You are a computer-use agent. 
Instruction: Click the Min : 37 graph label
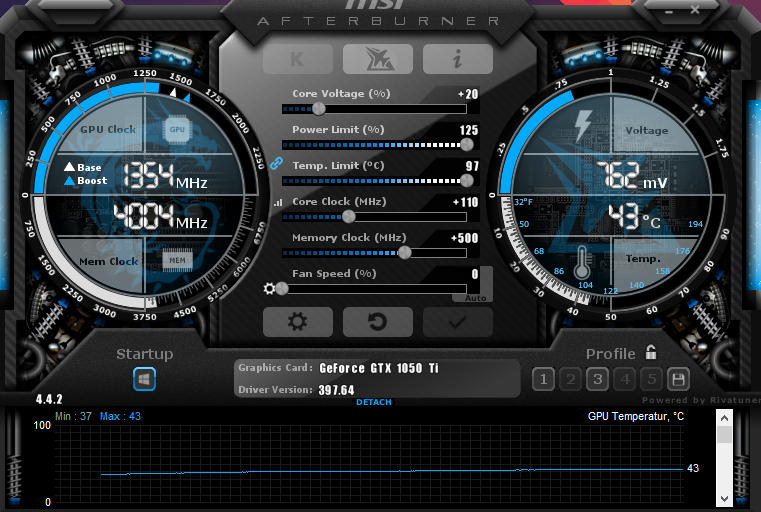pos(73,416)
